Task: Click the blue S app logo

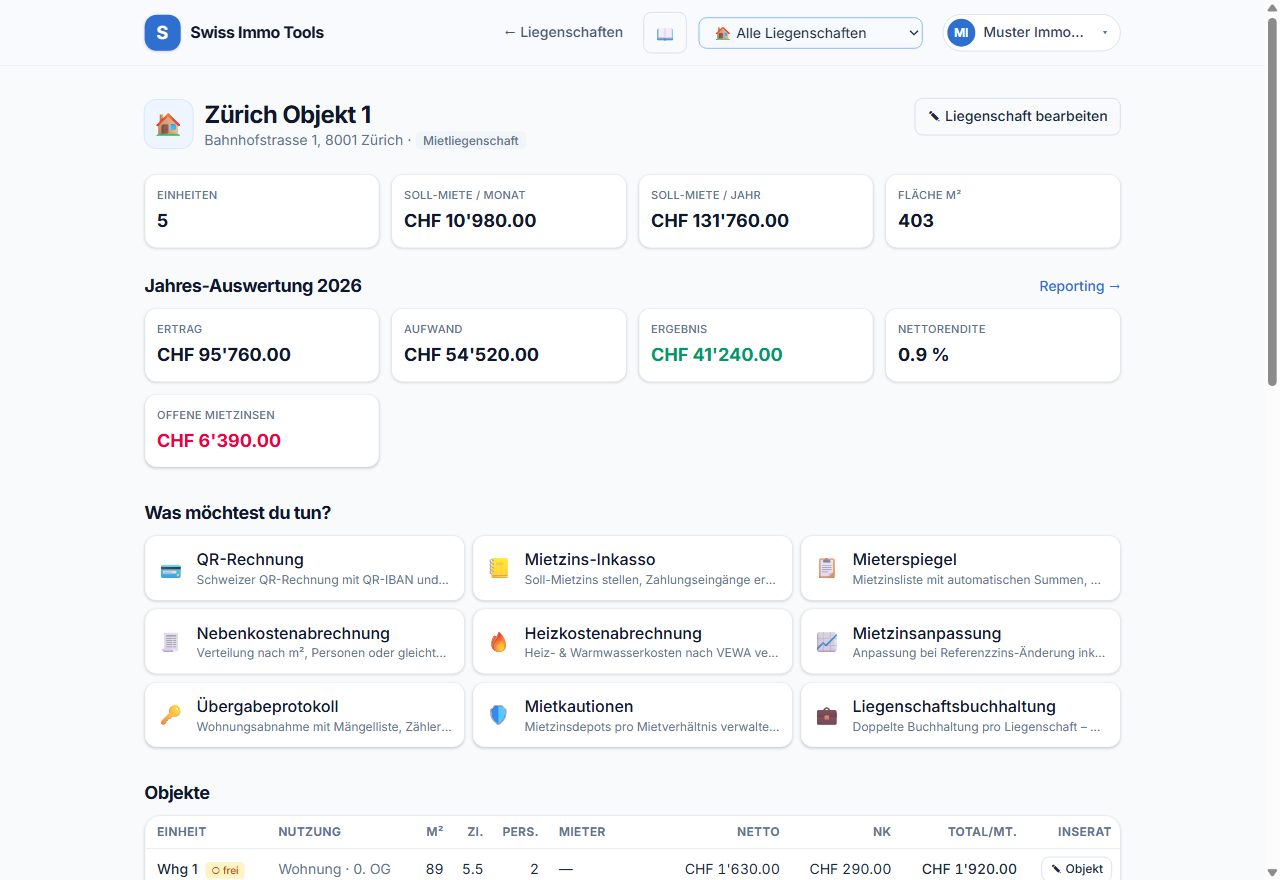Action: tap(163, 33)
